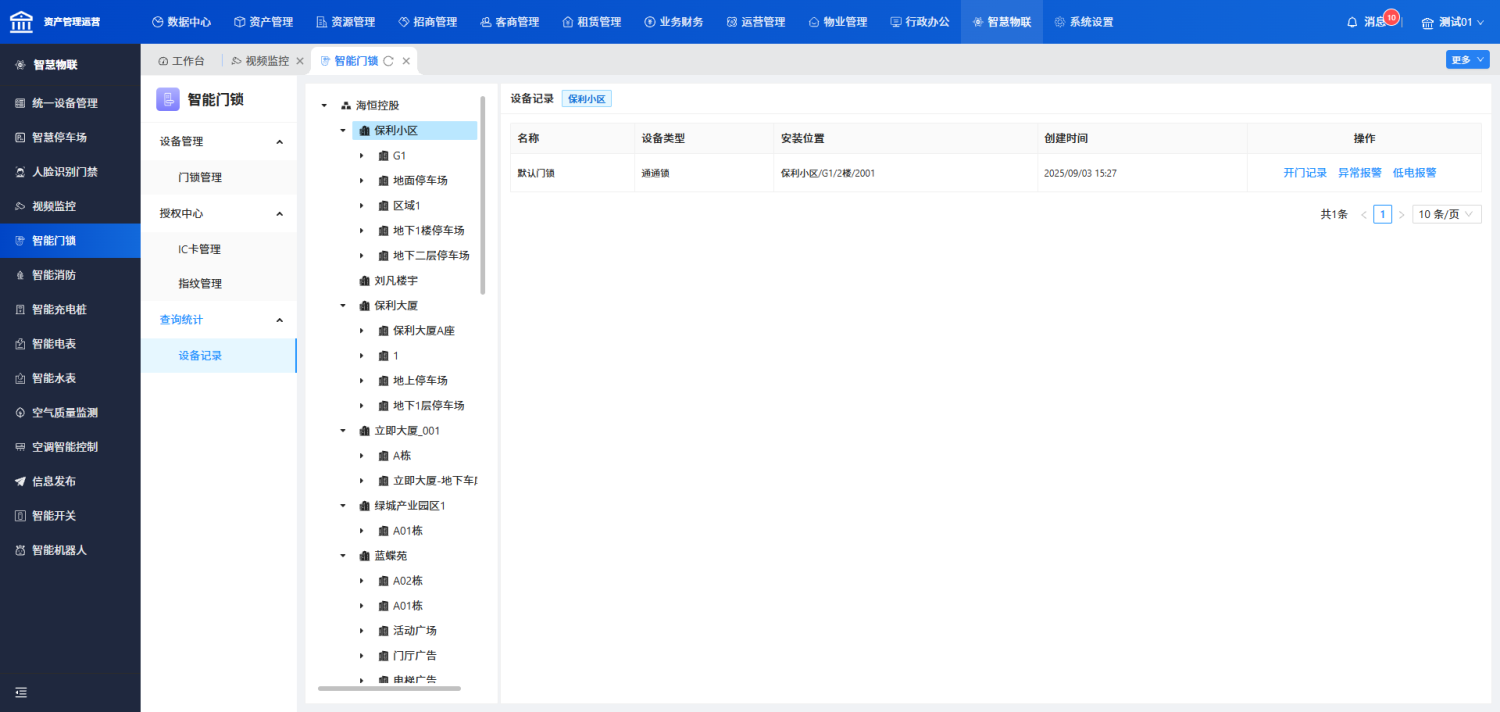Click the 空气质量监测 sidebar icon
1500x712 pixels.
tap(20, 412)
